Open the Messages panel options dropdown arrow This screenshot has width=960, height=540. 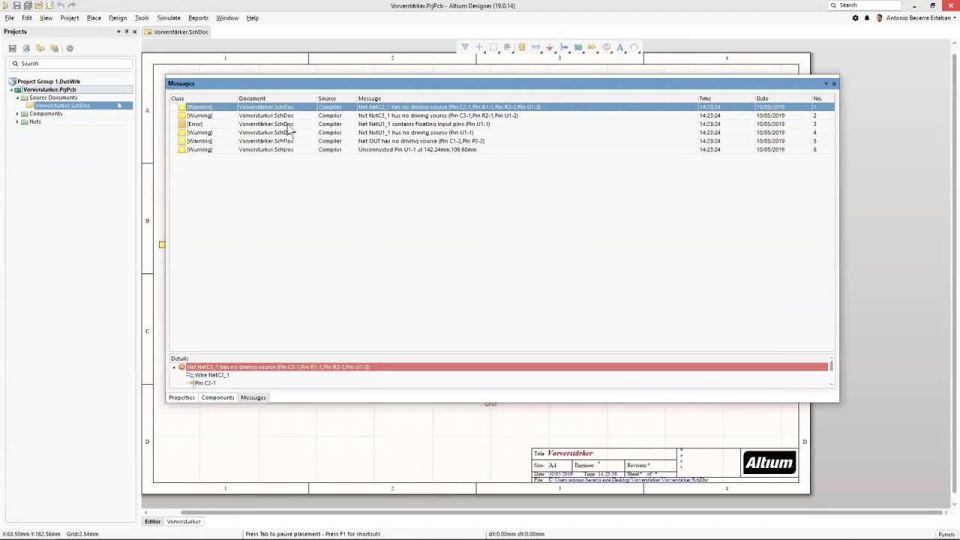pyautogui.click(x=826, y=83)
